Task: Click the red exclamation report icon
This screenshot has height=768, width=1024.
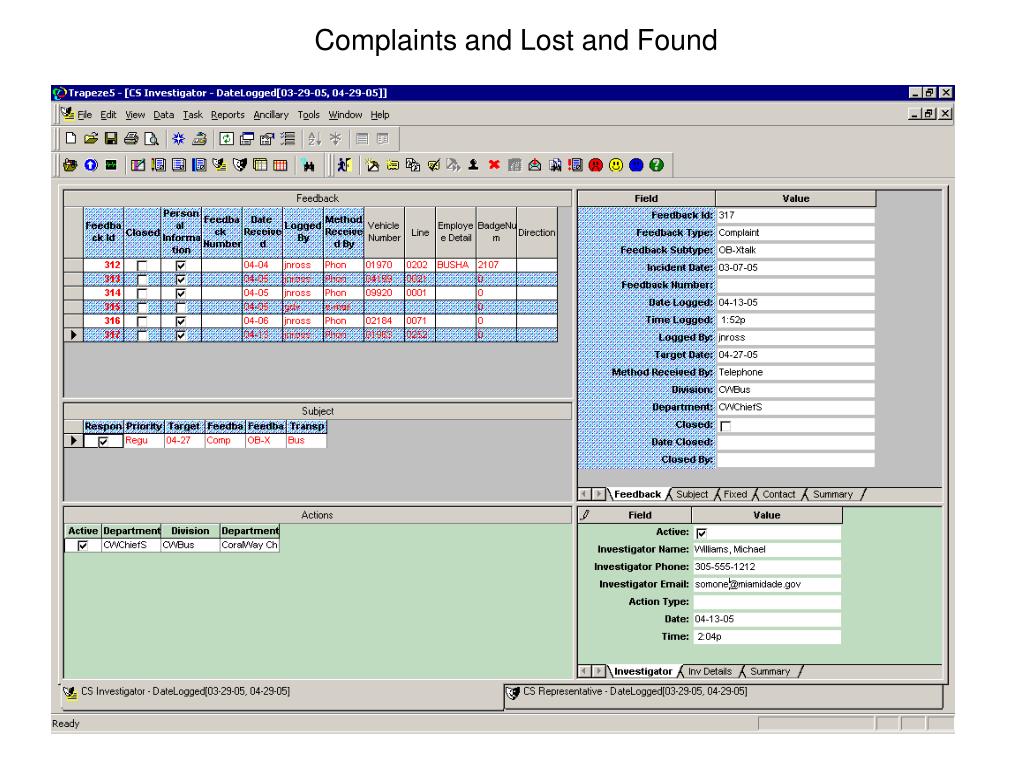Action: click(x=575, y=165)
